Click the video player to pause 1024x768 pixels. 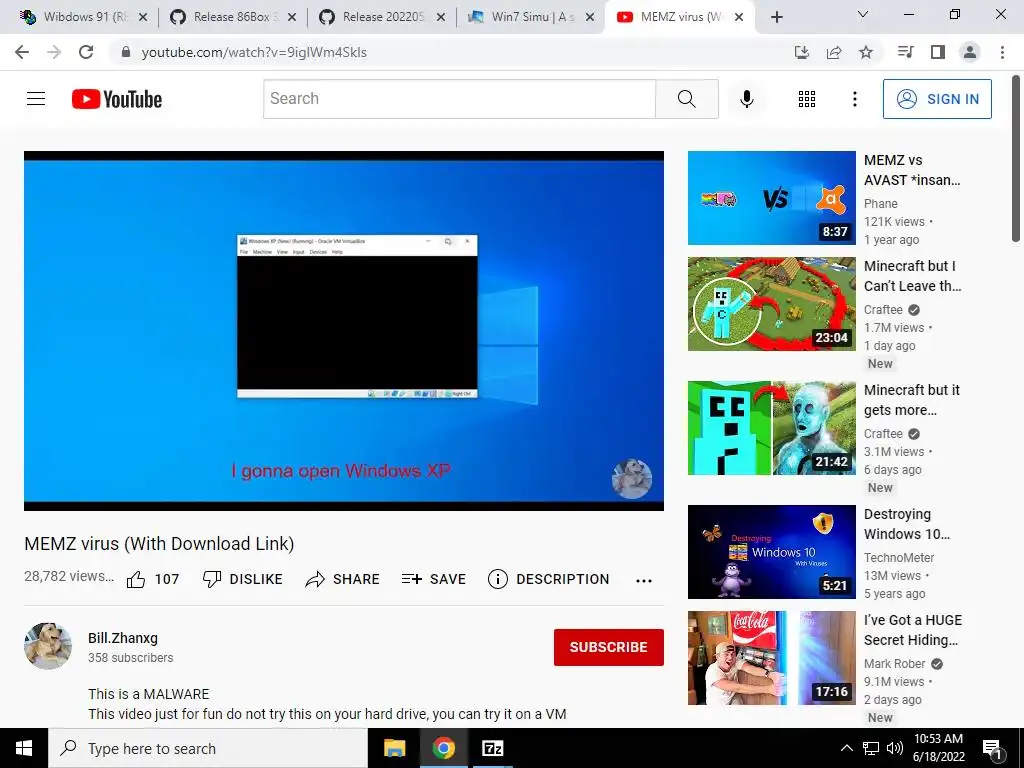click(344, 330)
